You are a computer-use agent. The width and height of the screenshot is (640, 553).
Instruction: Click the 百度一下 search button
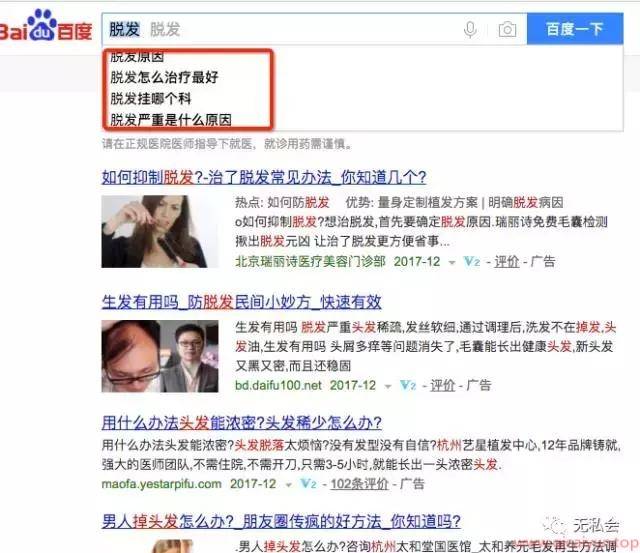[575, 29]
